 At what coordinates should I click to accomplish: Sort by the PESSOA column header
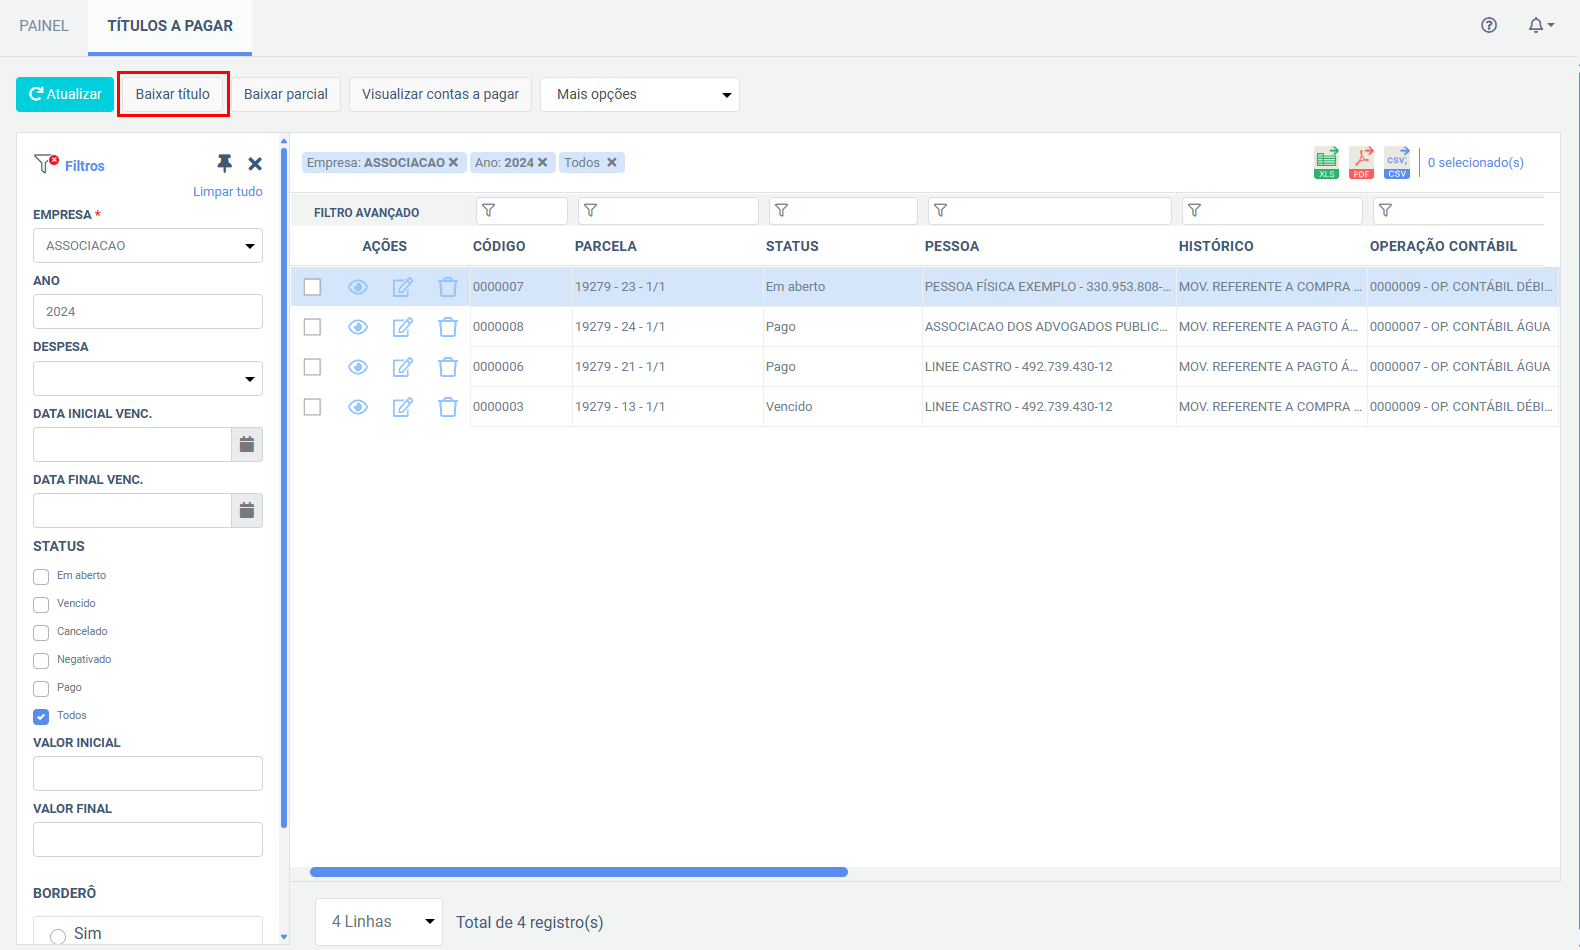point(952,246)
